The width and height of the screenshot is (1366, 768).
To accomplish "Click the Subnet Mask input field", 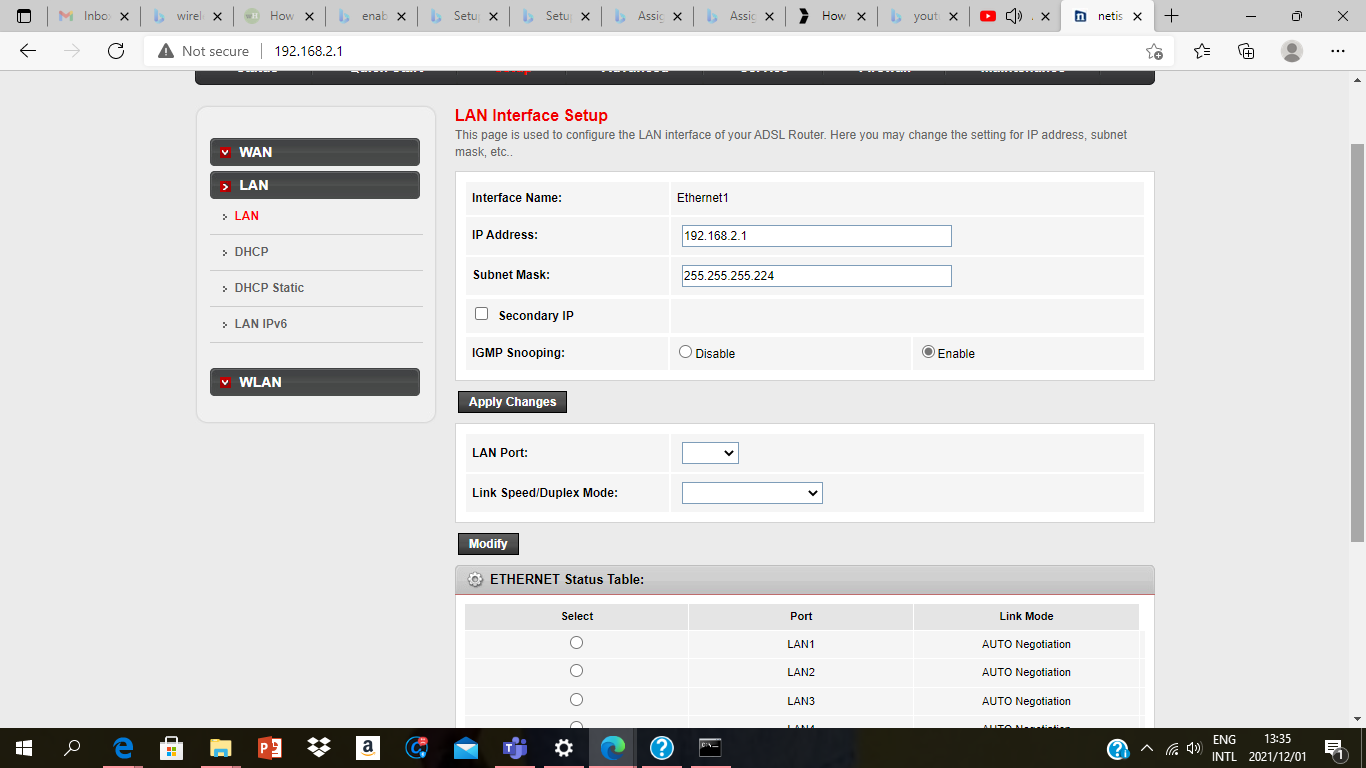I will 816,276.
